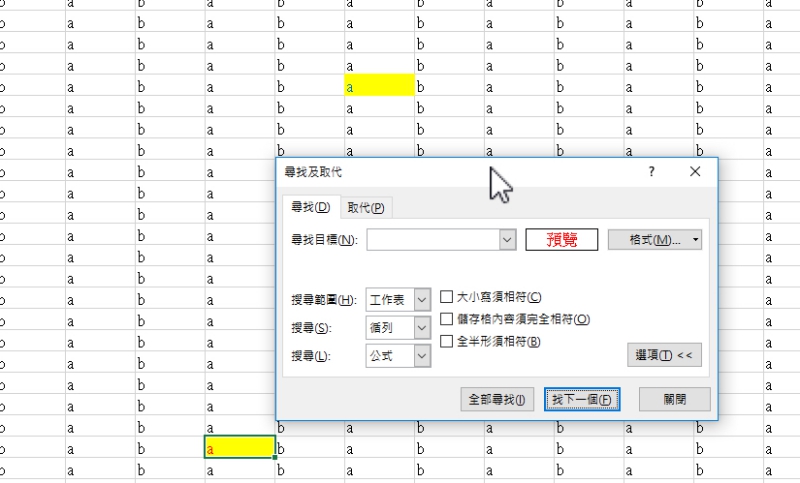Open the 格式(M) dropdown arrow menu
Viewport: 800px width, 483px height.
click(695, 240)
